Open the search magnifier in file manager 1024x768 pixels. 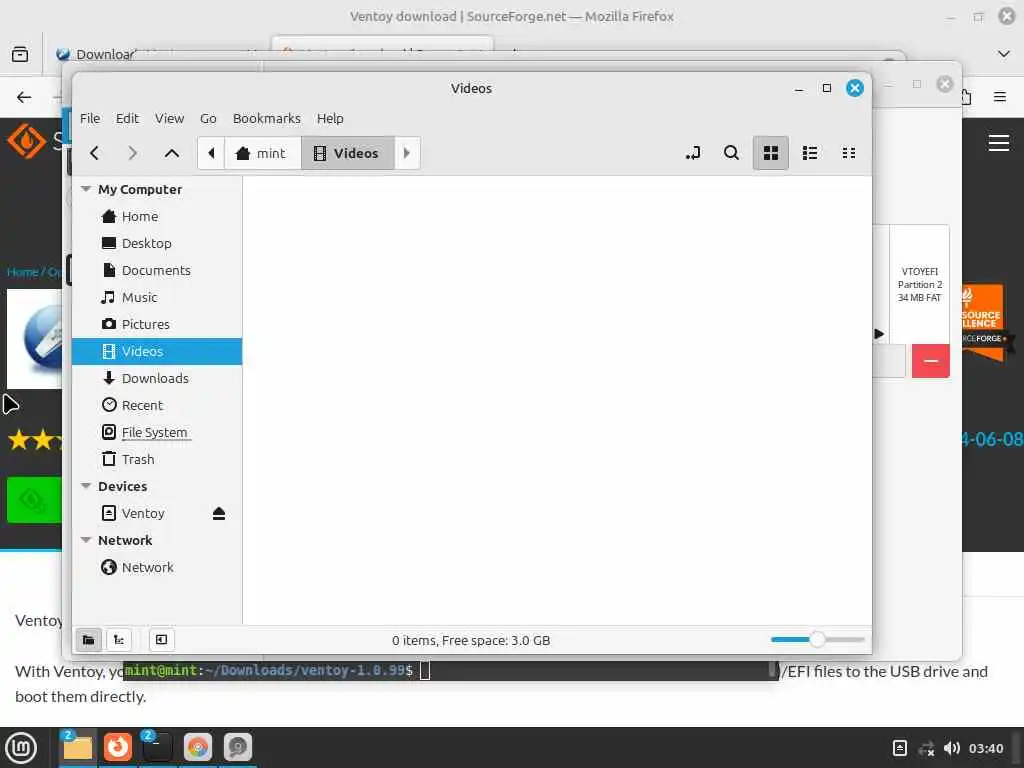click(731, 153)
